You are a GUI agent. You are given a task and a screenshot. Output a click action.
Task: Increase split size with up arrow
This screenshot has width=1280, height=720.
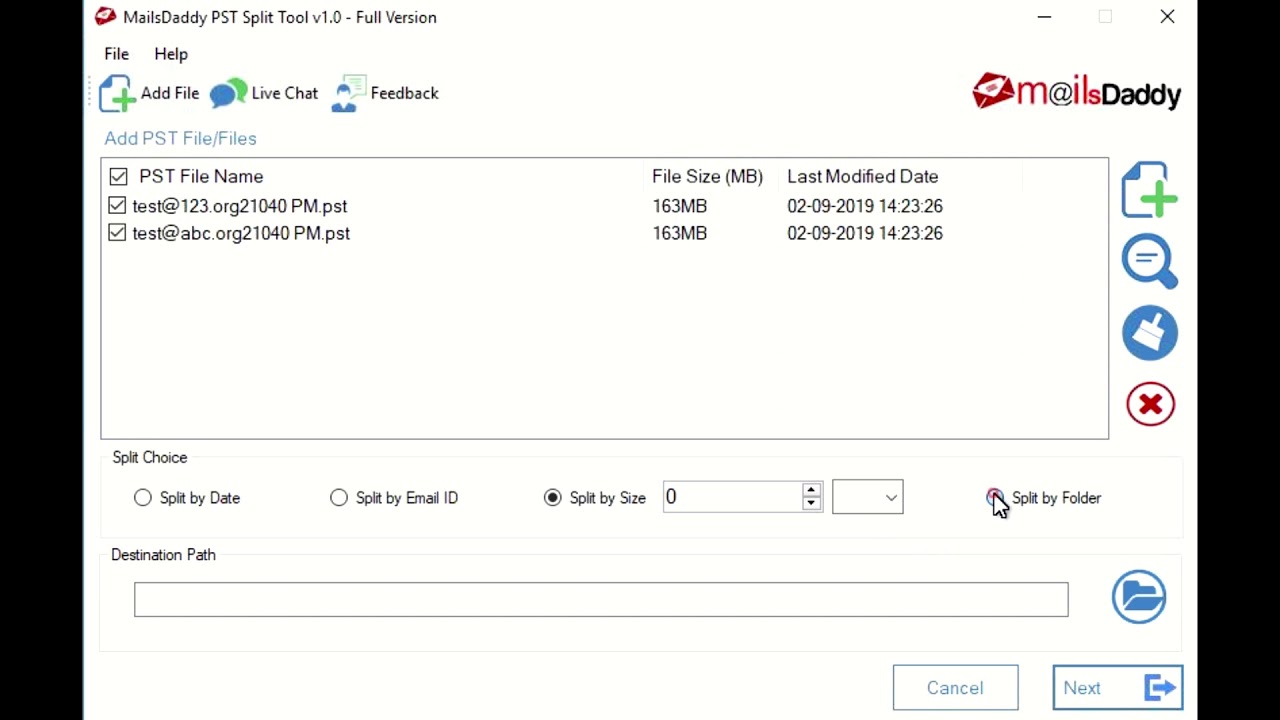click(x=811, y=490)
